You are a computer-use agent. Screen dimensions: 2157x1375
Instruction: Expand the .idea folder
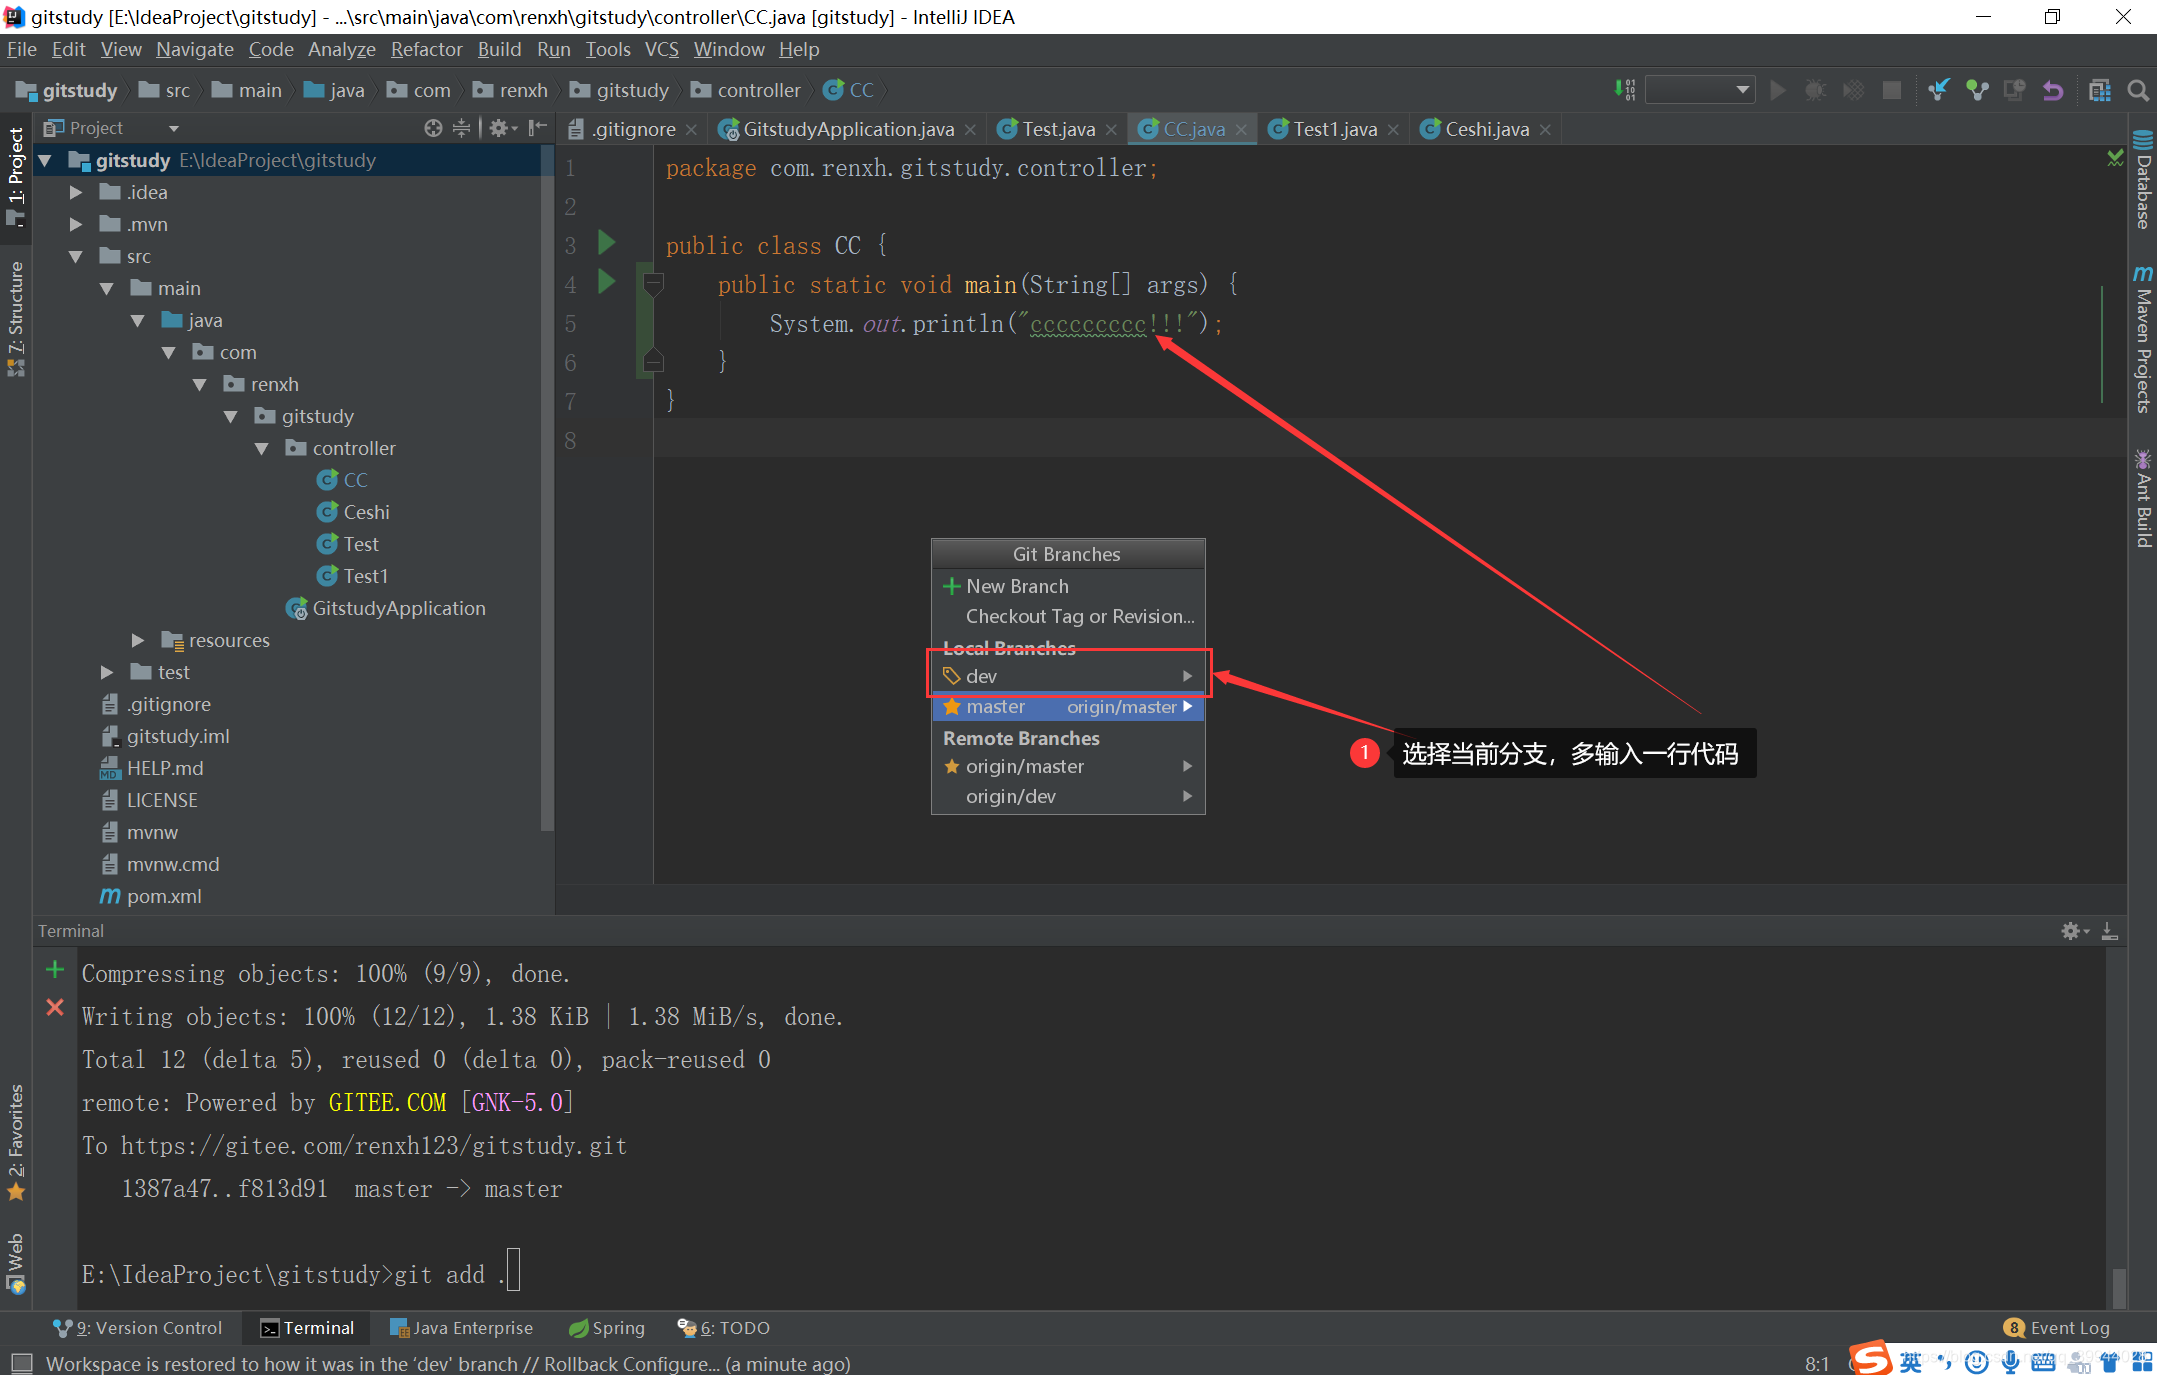click(76, 192)
